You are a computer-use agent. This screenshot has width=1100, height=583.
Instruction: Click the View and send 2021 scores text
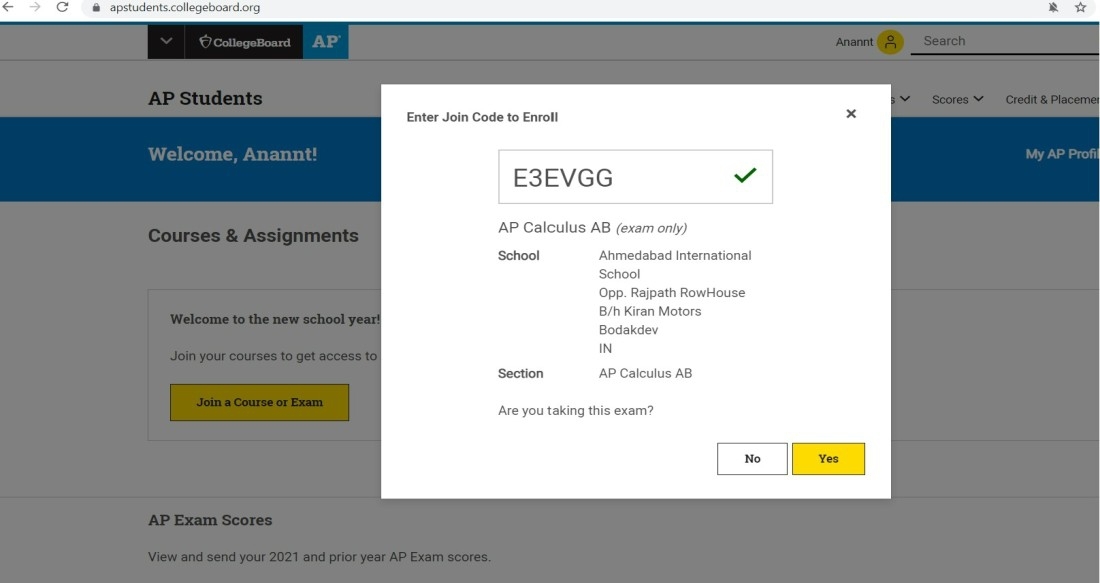[319, 557]
